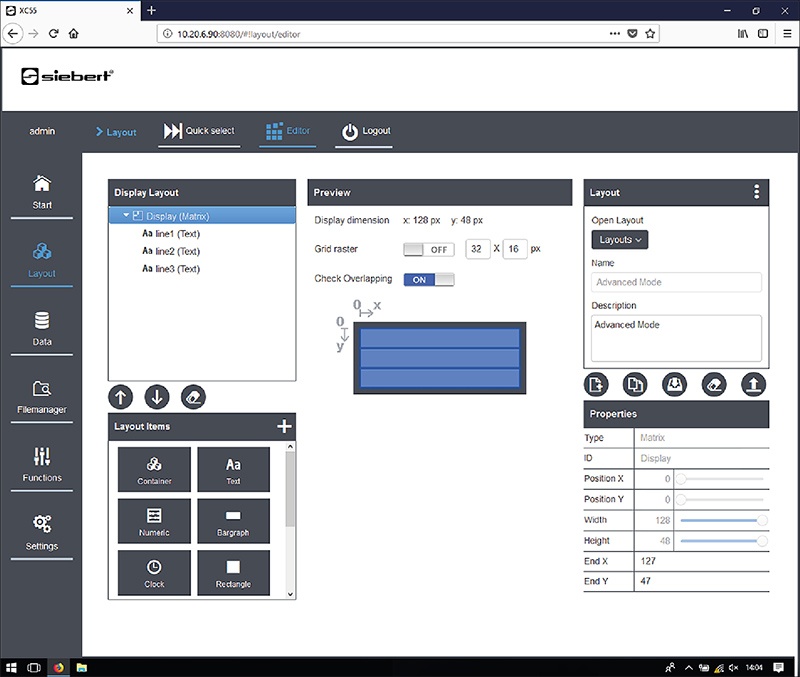Image resolution: width=800 pixels, height=677 pixels.
Task: Move selected item down with arrow button
Action: click(157, 397)
